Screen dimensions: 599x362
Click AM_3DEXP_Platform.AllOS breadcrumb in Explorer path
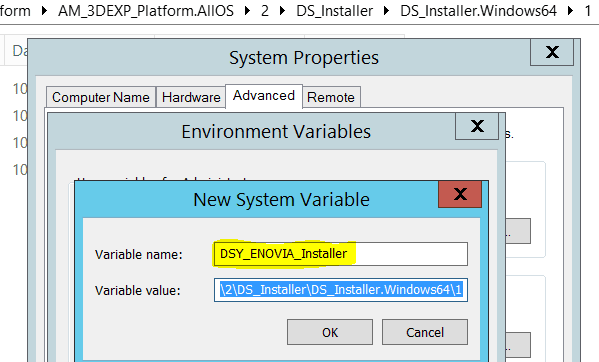click(146, 11)
